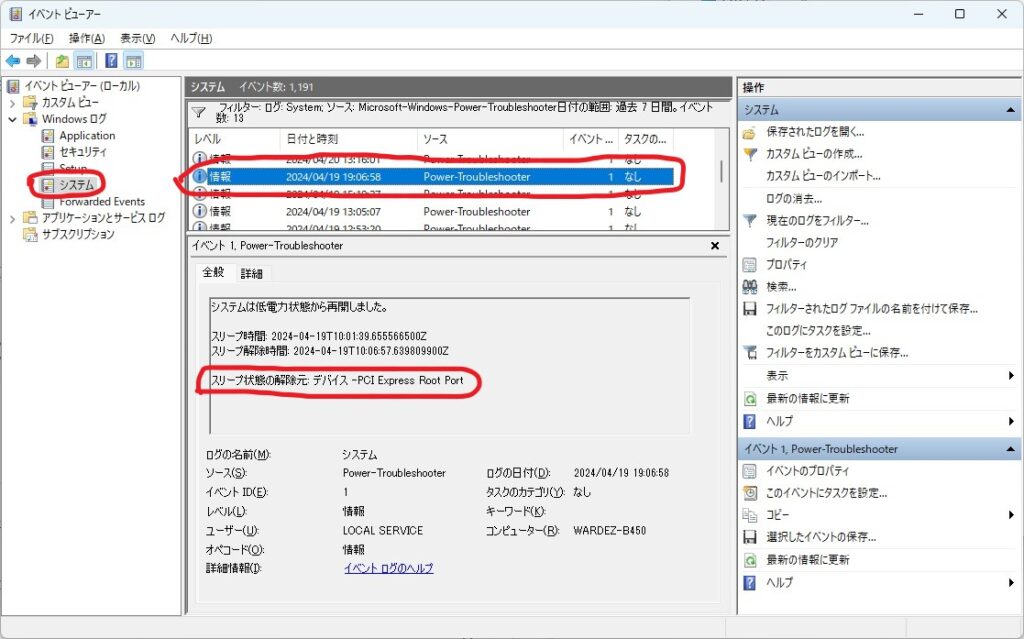This screenshot has height=639, width=1024.
Task: Select the セキュリティ log in the tree
Action: [x=82, y=152]
